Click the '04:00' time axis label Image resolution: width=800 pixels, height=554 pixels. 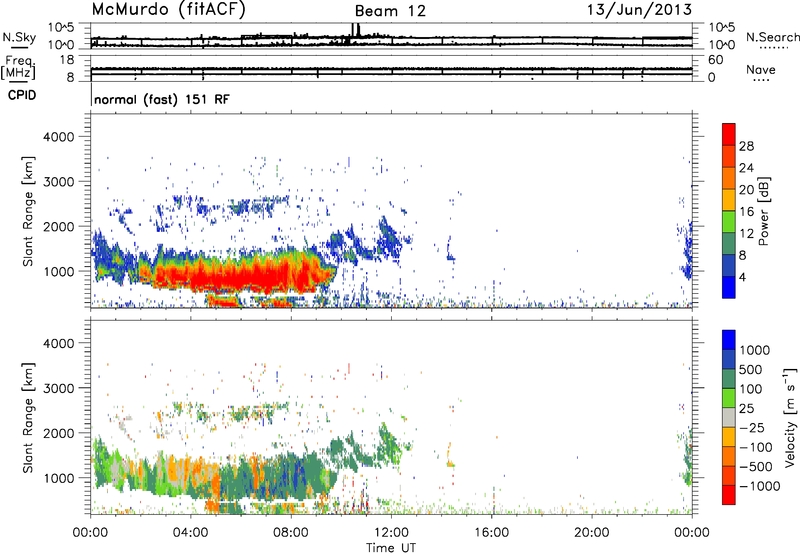[190, 533]
